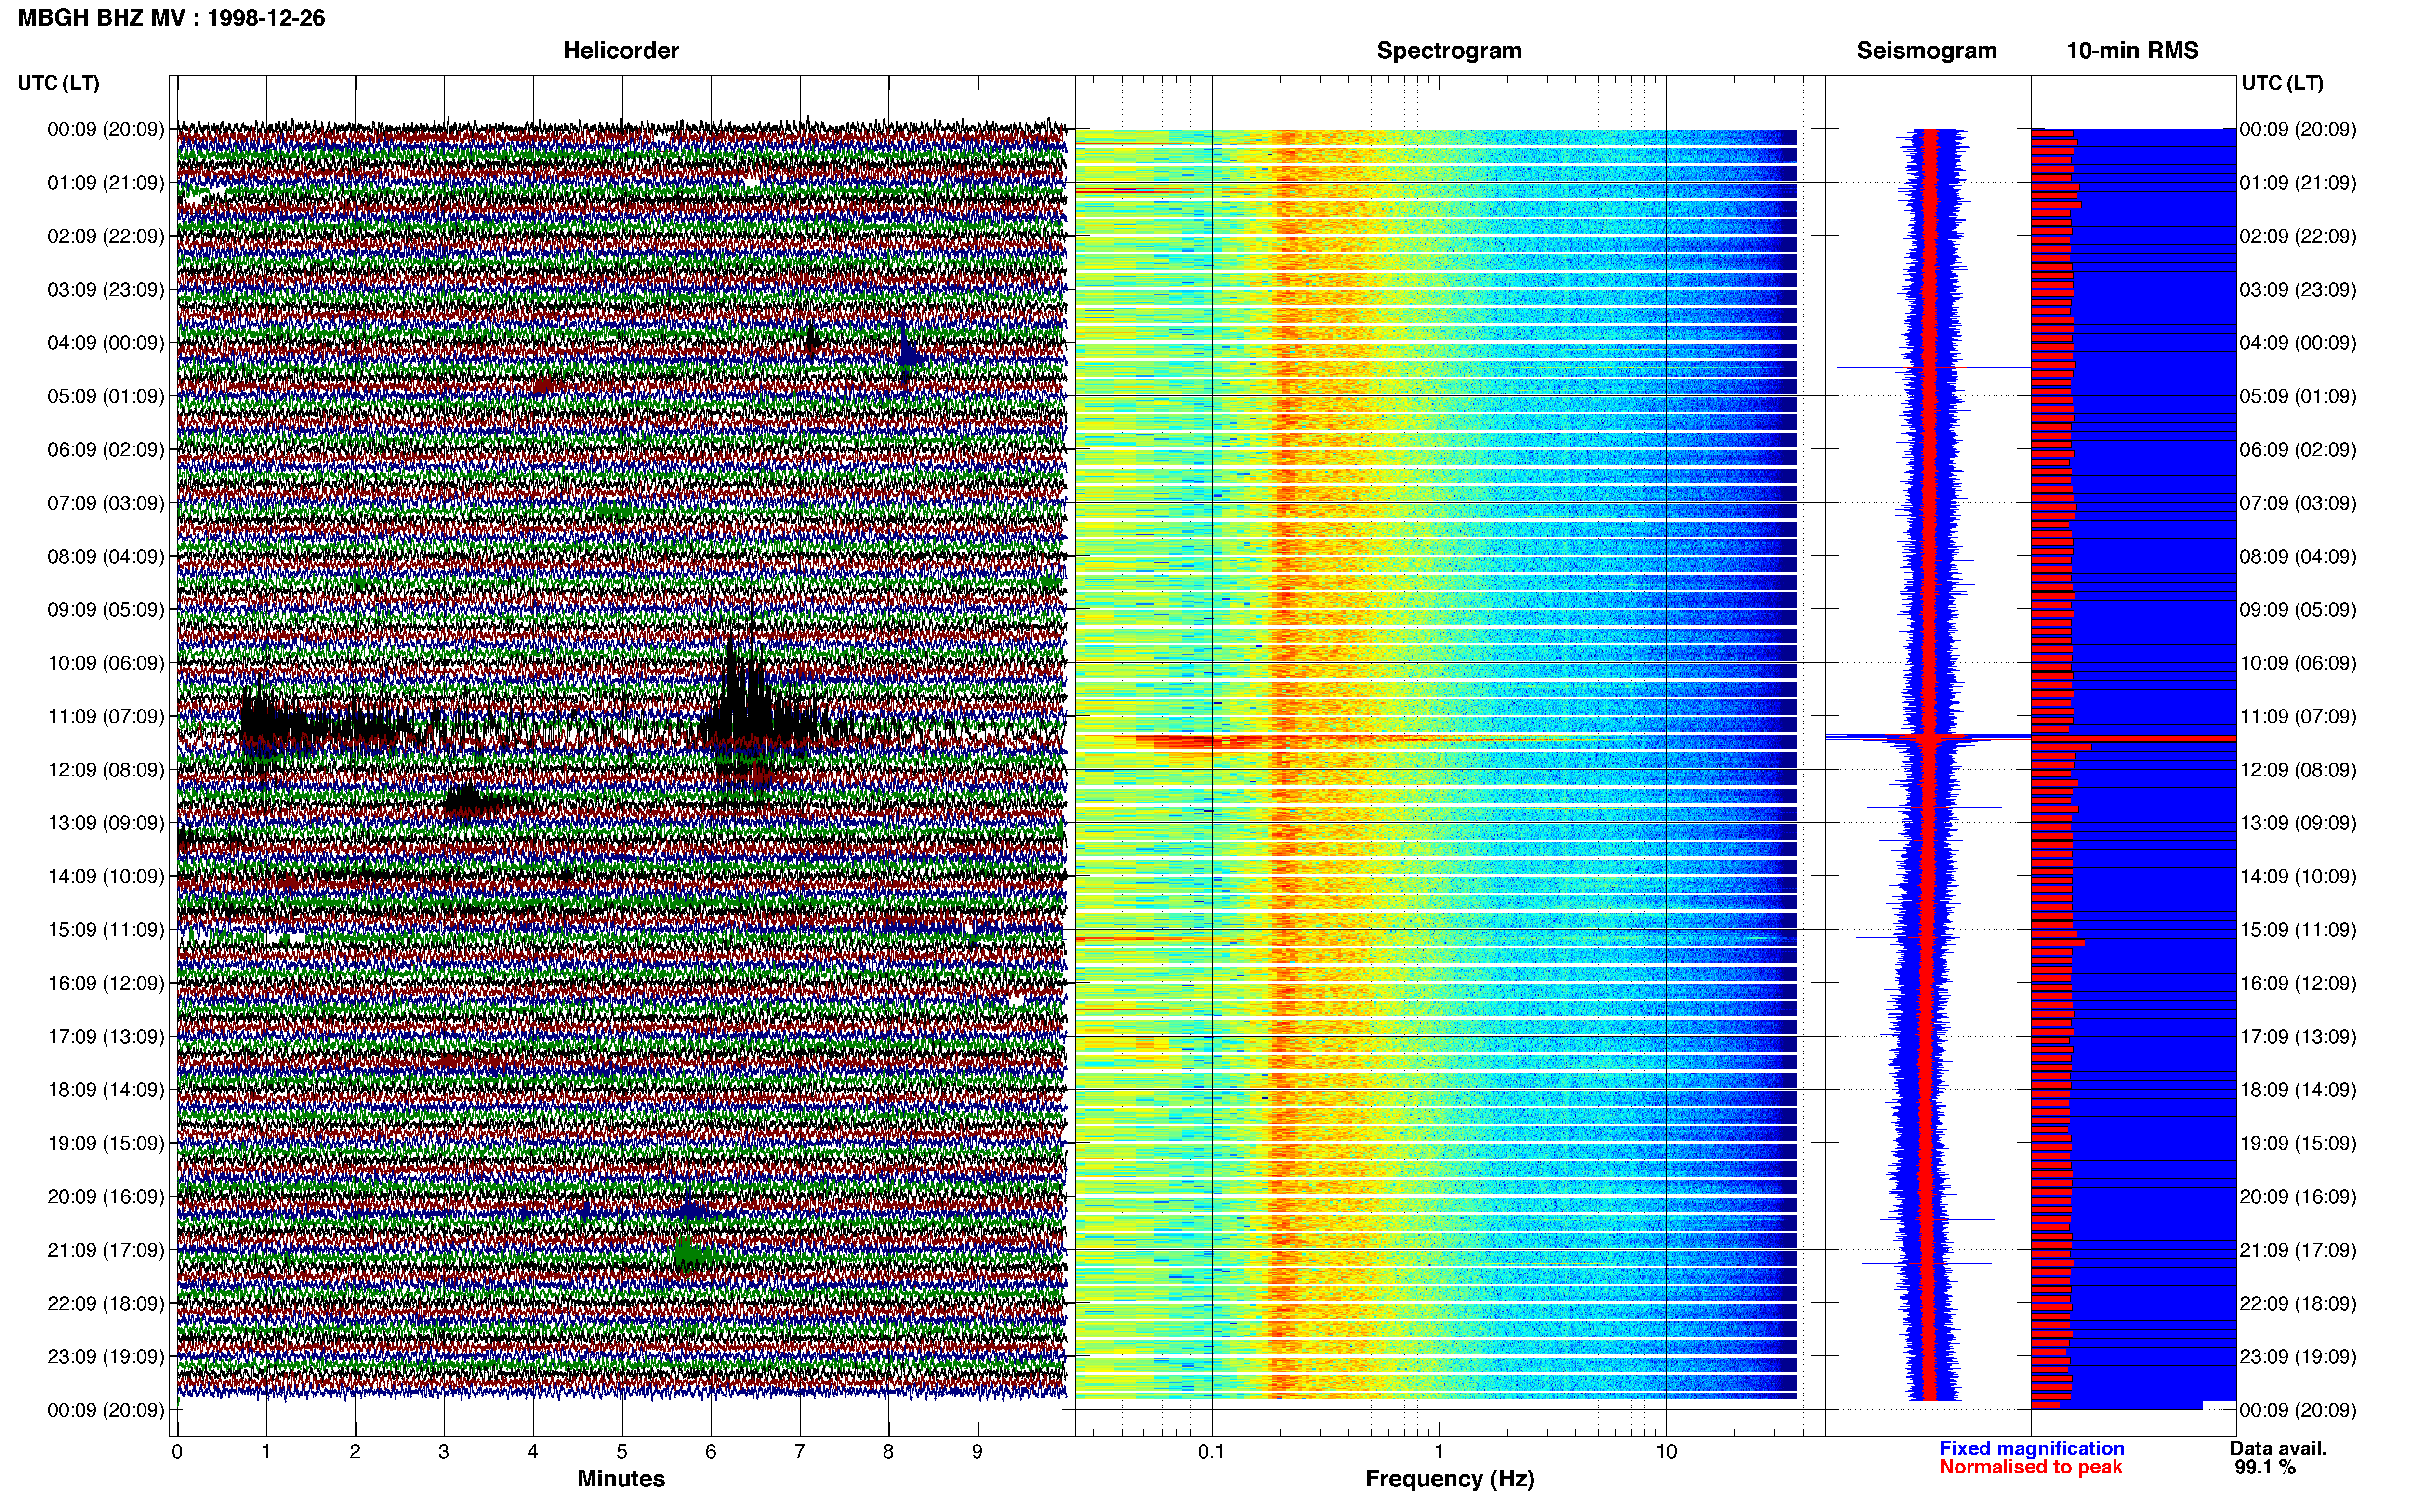
Task: Click the 'Data avail.' label
Action: [x=2278, y=1448]
